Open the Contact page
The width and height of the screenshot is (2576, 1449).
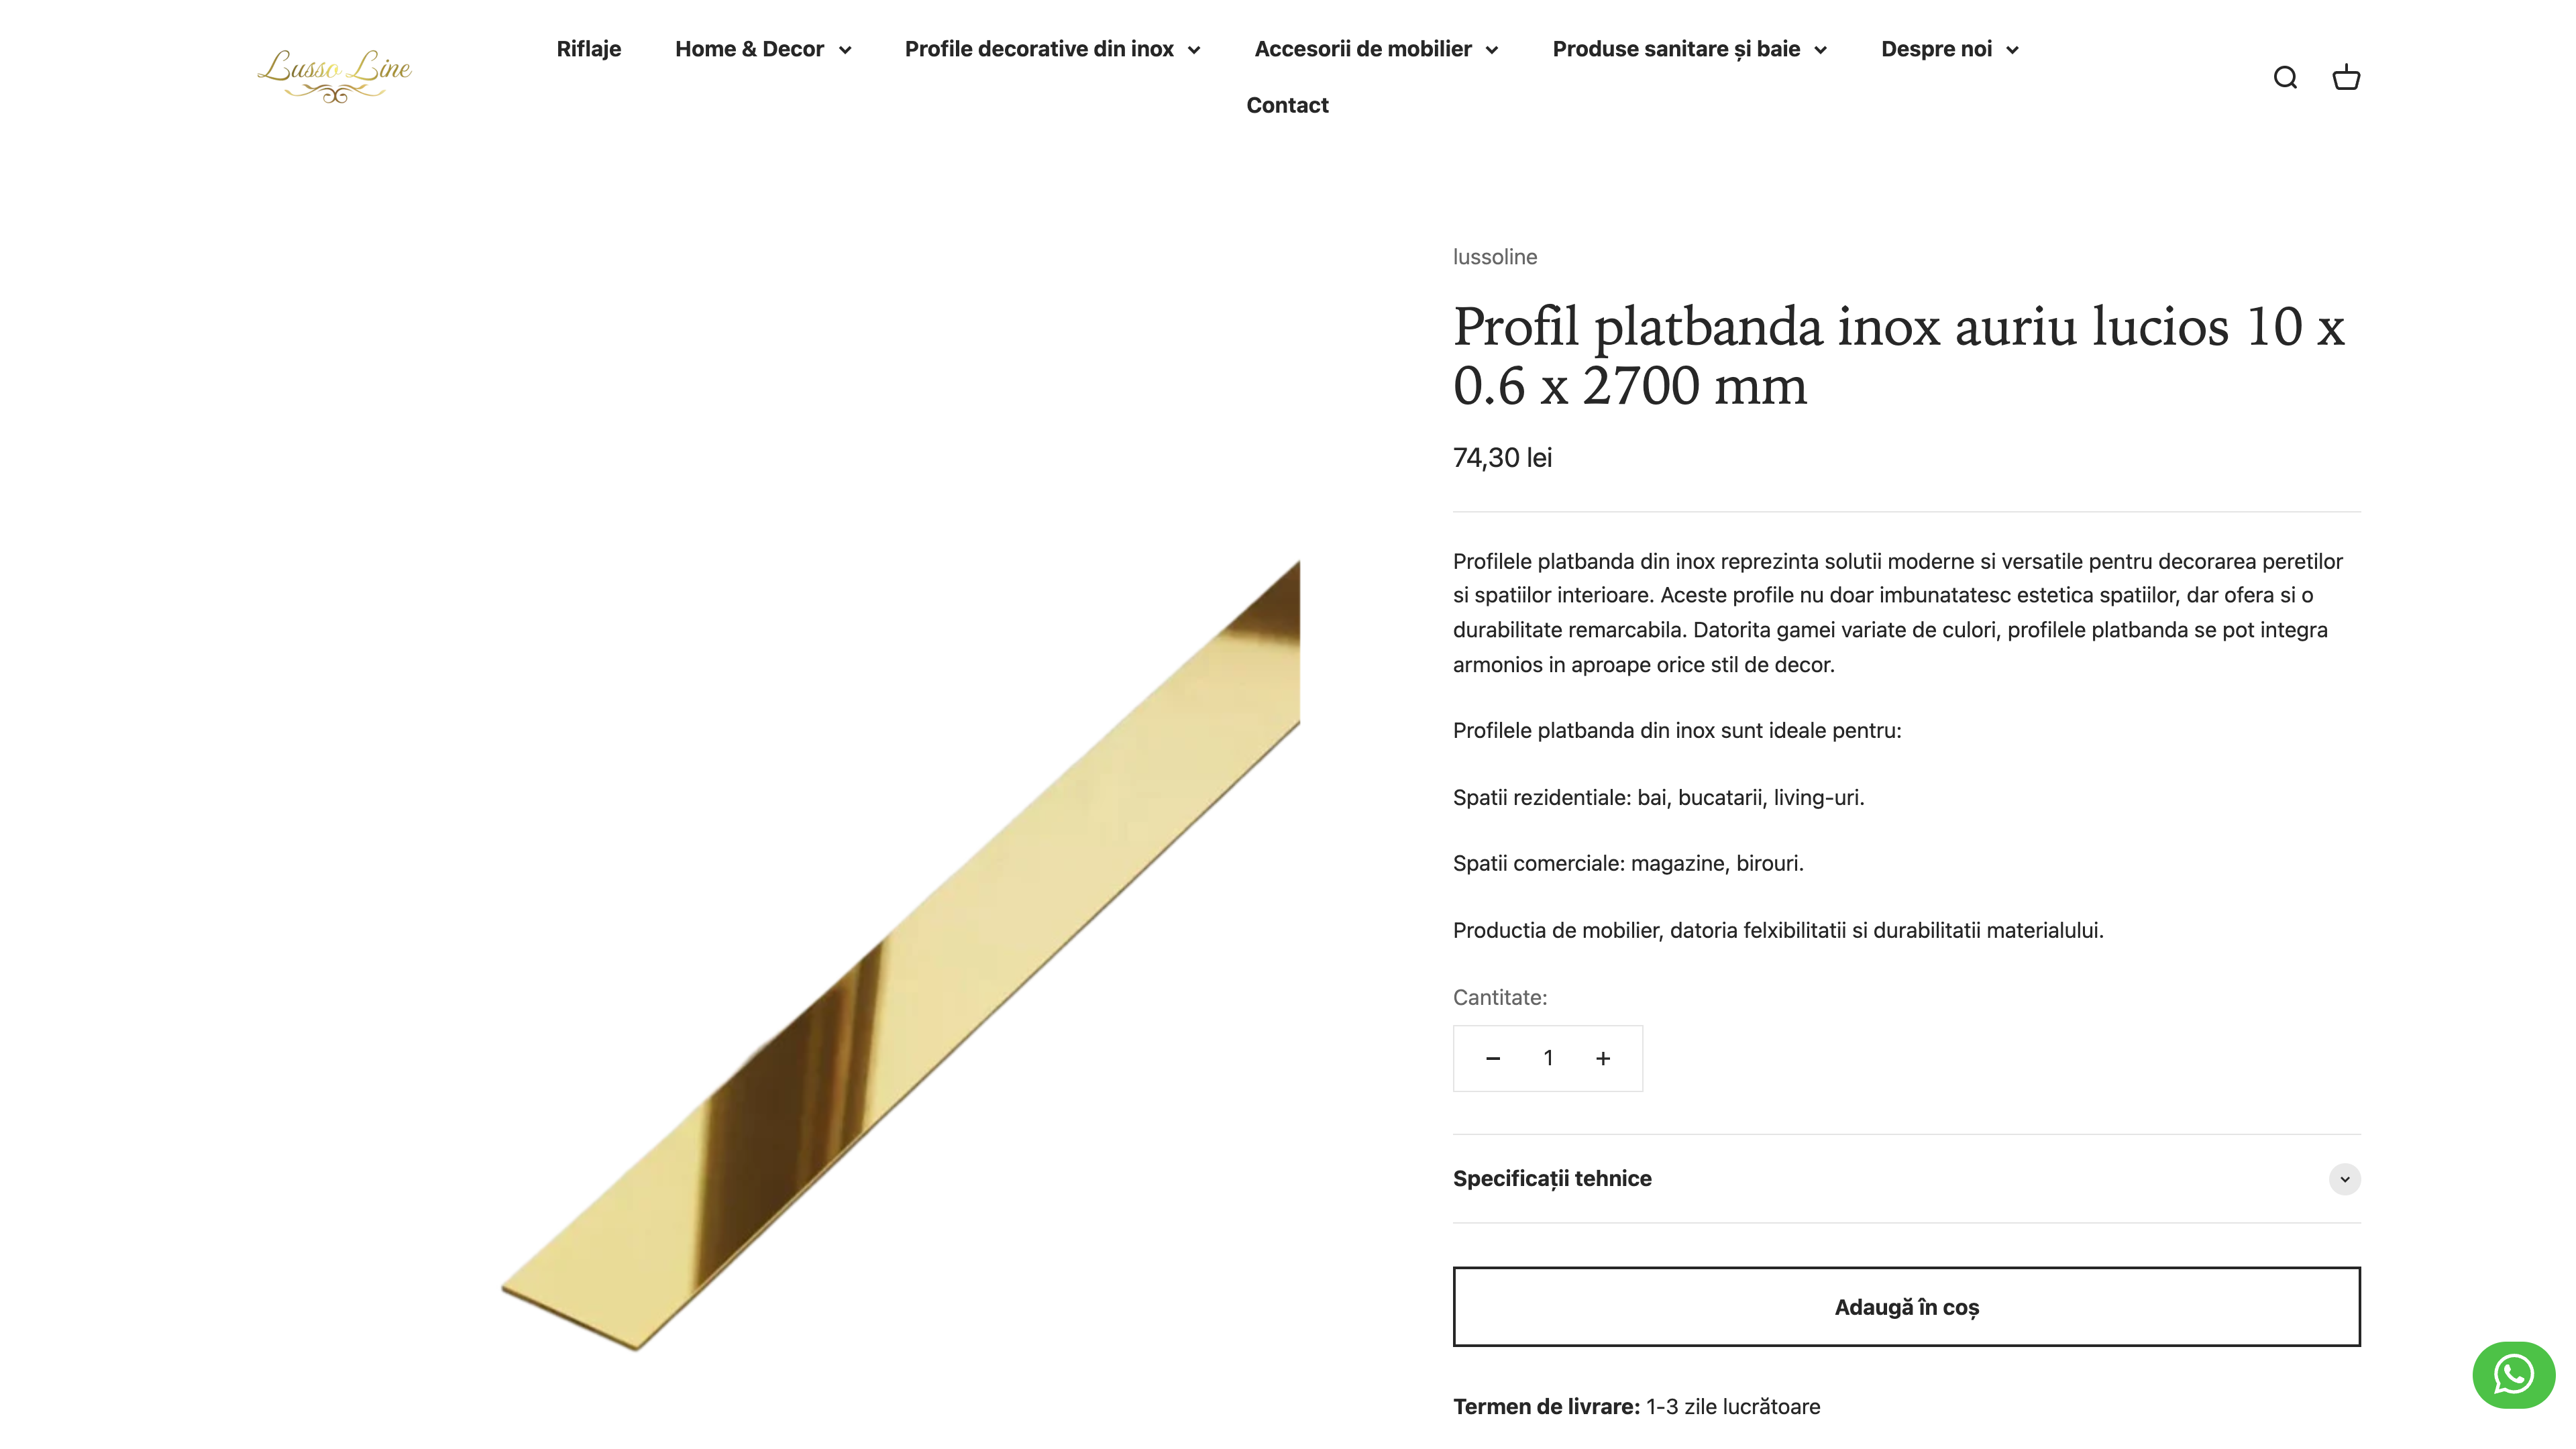tap(1288, 104)
